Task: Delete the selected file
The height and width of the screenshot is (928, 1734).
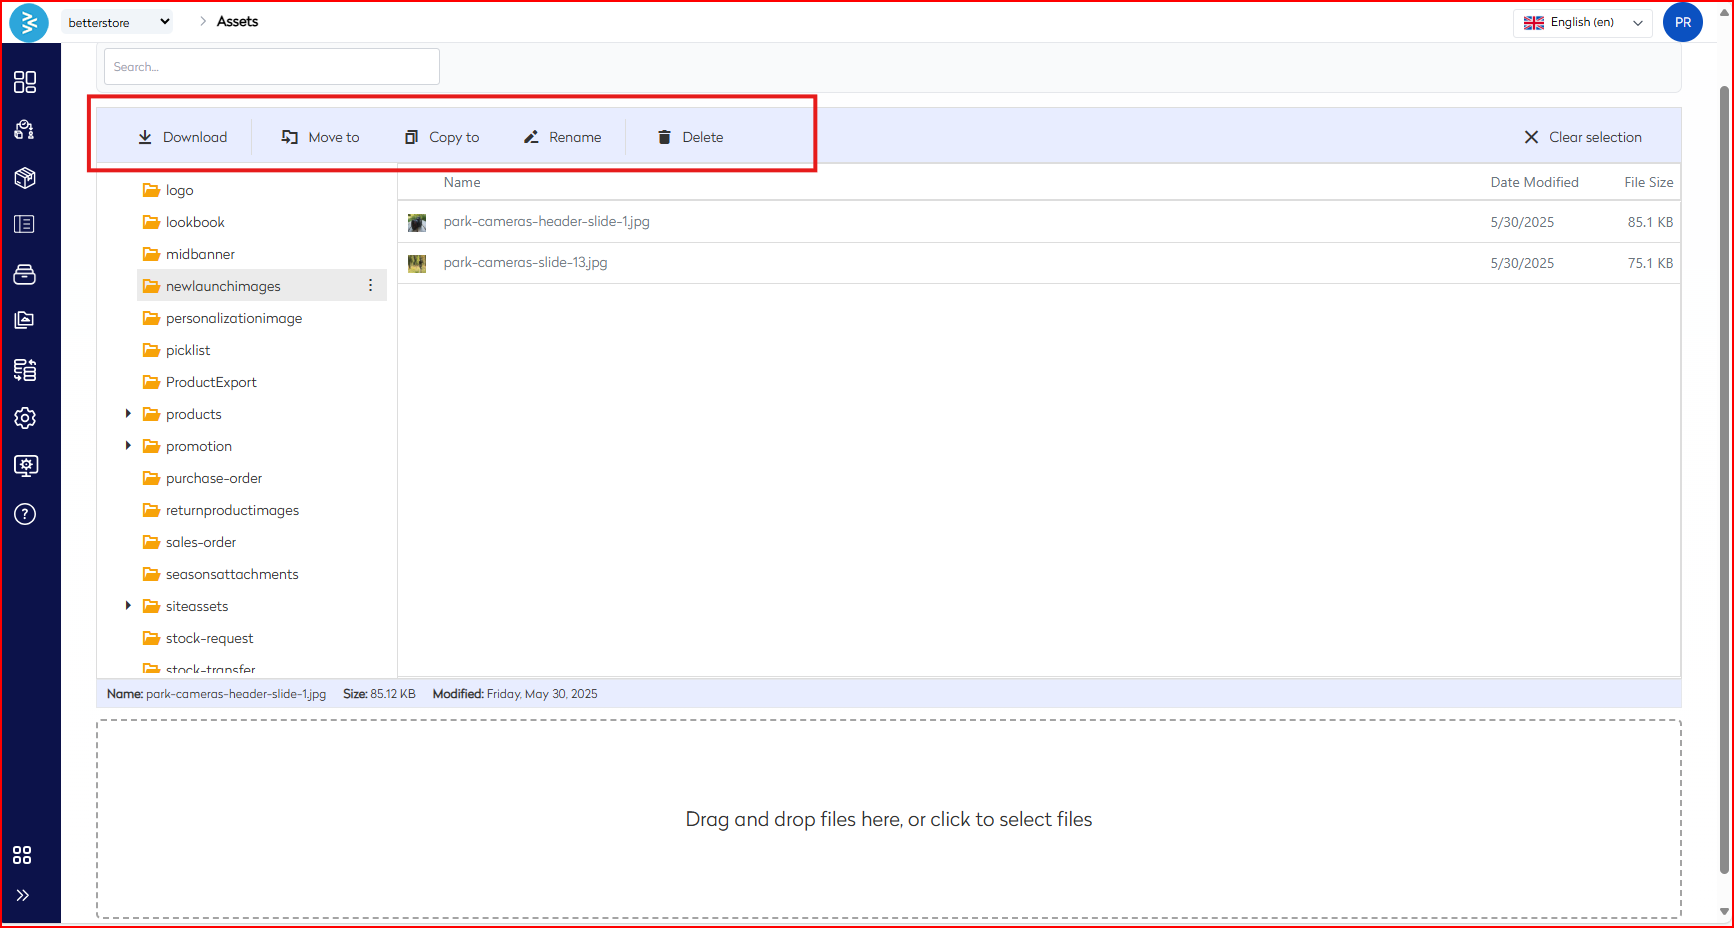Action: (x=690, y=137)
